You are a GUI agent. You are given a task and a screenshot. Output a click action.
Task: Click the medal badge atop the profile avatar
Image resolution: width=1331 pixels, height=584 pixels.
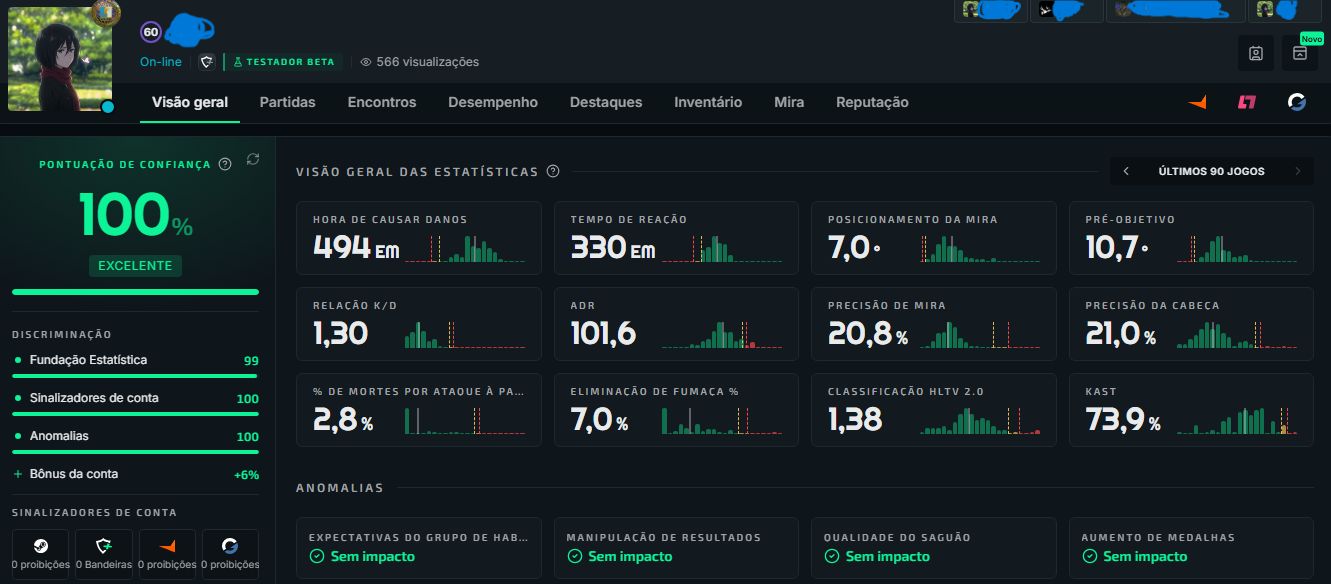(105, 12)
